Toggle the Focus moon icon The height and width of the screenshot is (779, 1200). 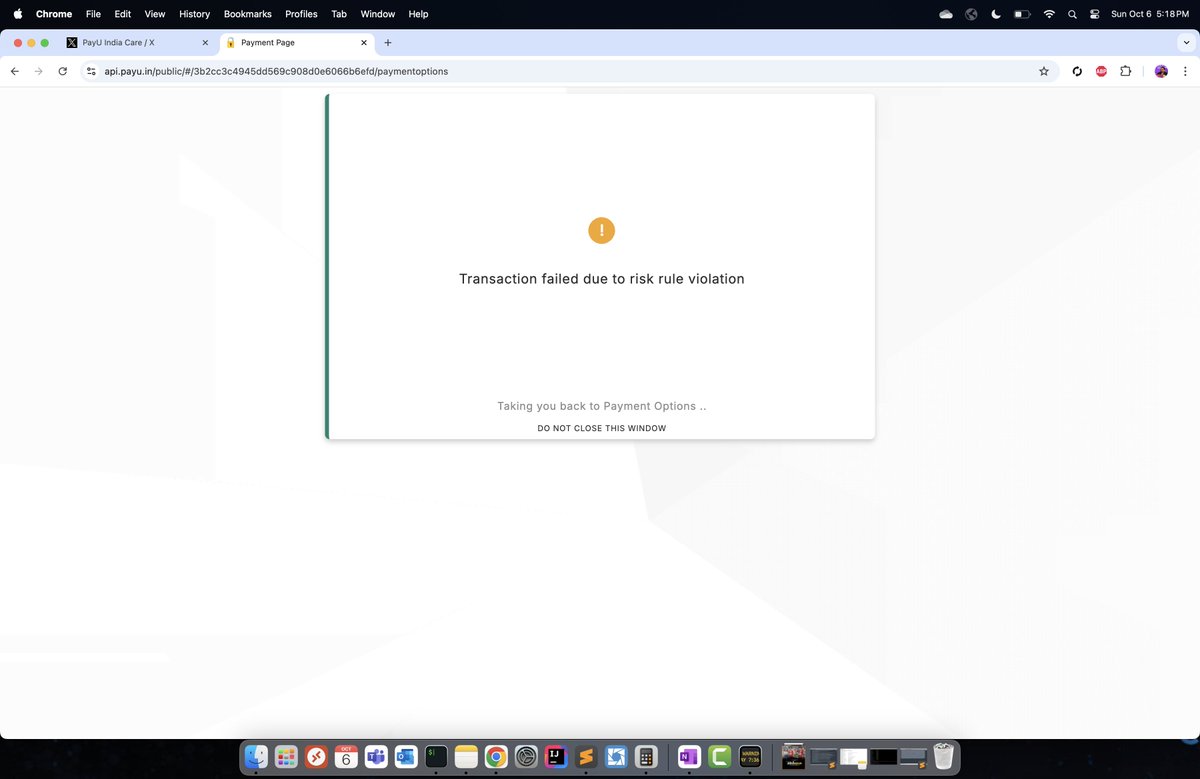pos(996,14)
